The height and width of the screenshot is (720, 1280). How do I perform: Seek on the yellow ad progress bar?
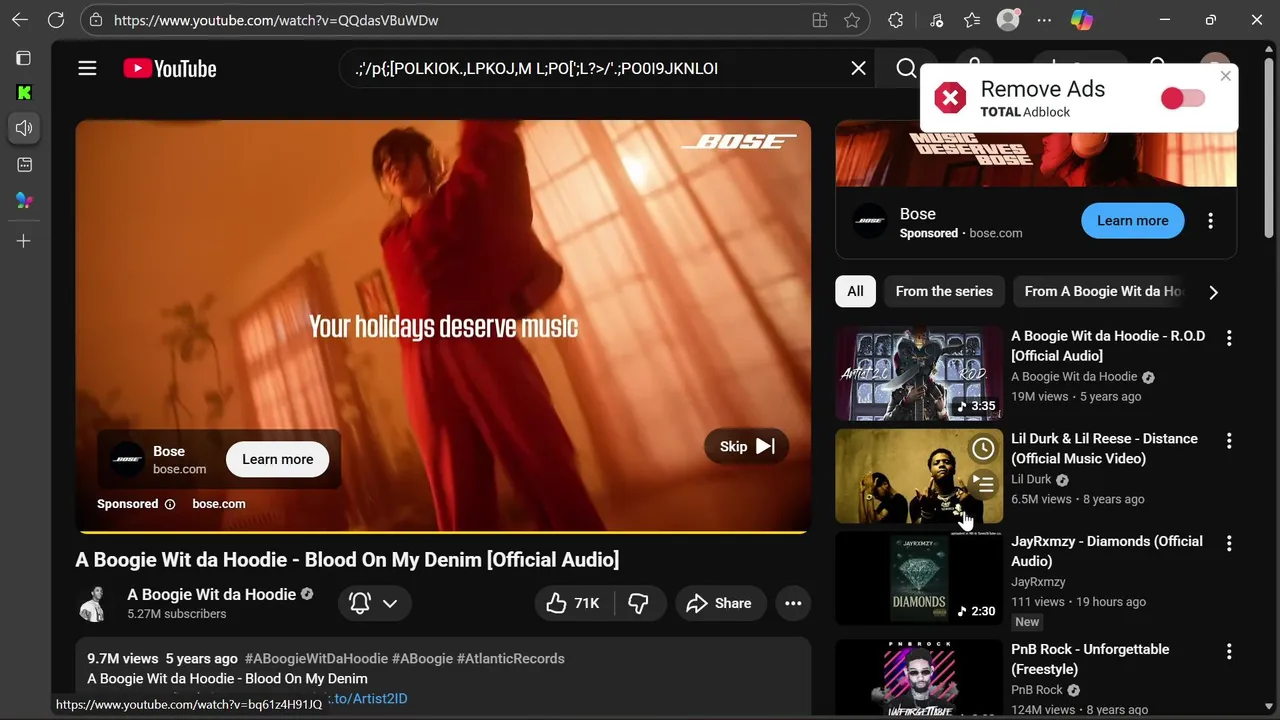pyautogui.click(x=443, y=532)
